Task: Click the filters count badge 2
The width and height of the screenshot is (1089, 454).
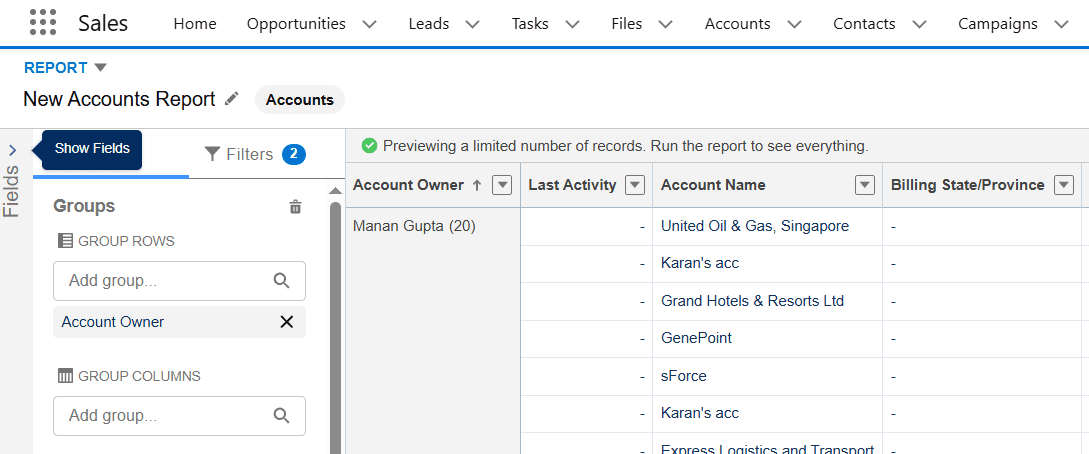Action: tap(294, 154)
